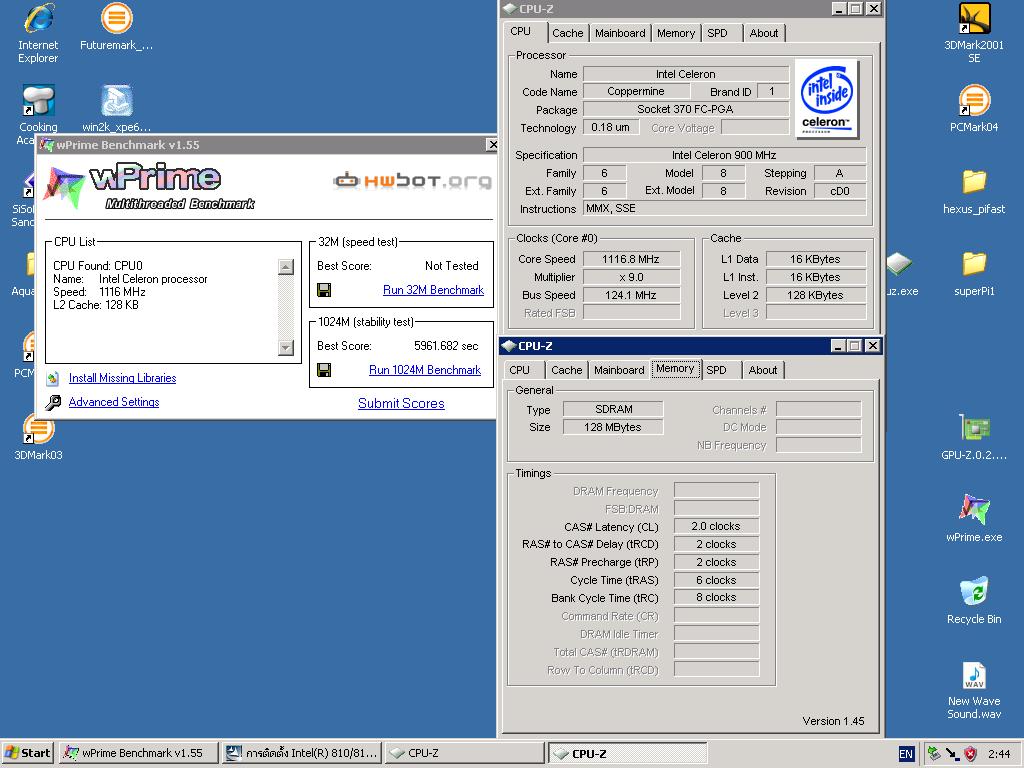The width and height of the screenshot is (1024, 768).
Task: Click the HWBOT.org logo in wPrime
Action: pyautogui.click(x=413, y=180)
